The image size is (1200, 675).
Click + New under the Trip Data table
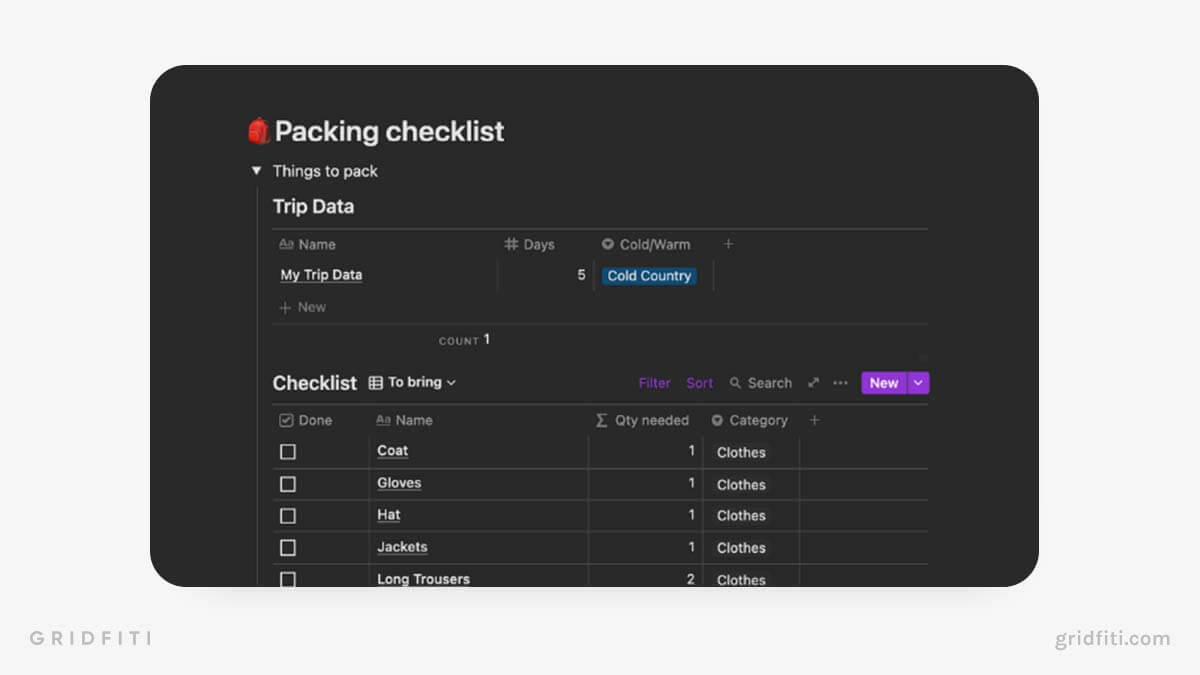302,307
